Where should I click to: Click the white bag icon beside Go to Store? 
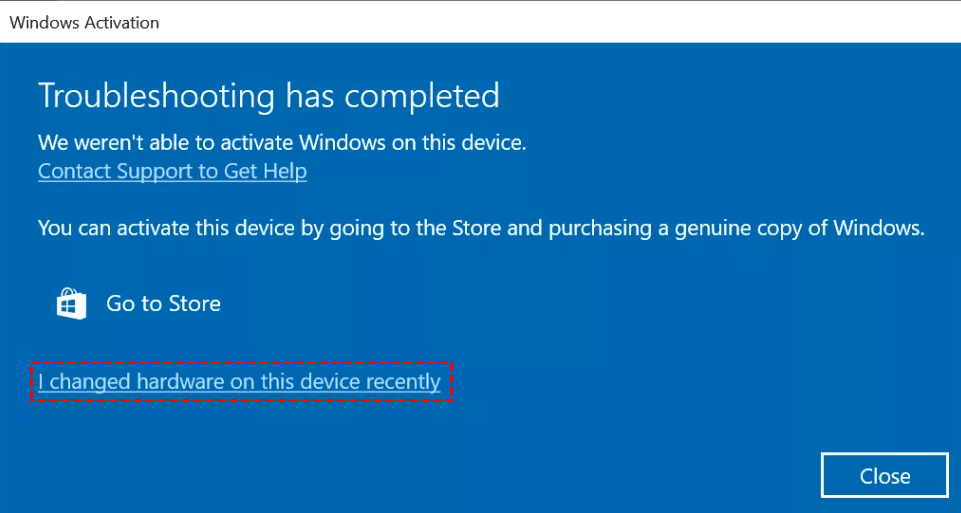coord(72,304)
